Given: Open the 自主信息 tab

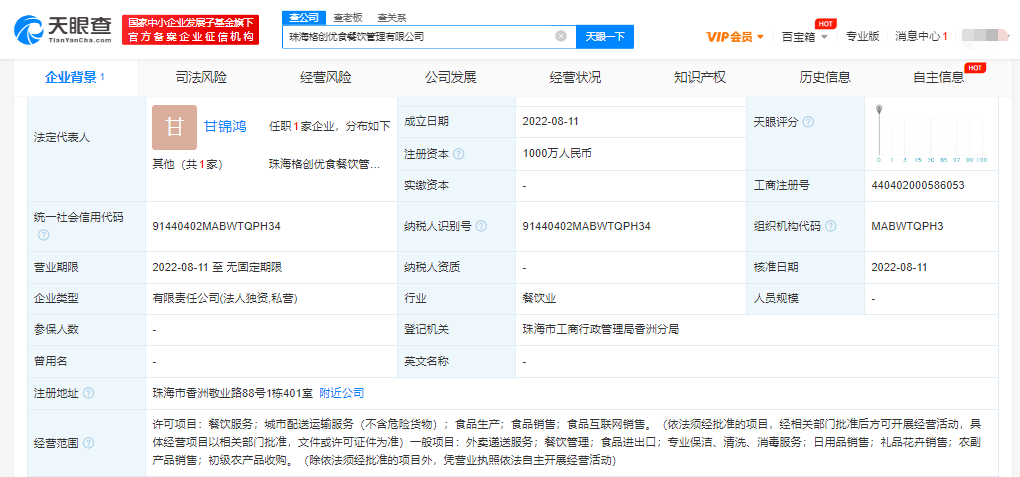Looking at the screenshot, I should (x=940, y=77).
